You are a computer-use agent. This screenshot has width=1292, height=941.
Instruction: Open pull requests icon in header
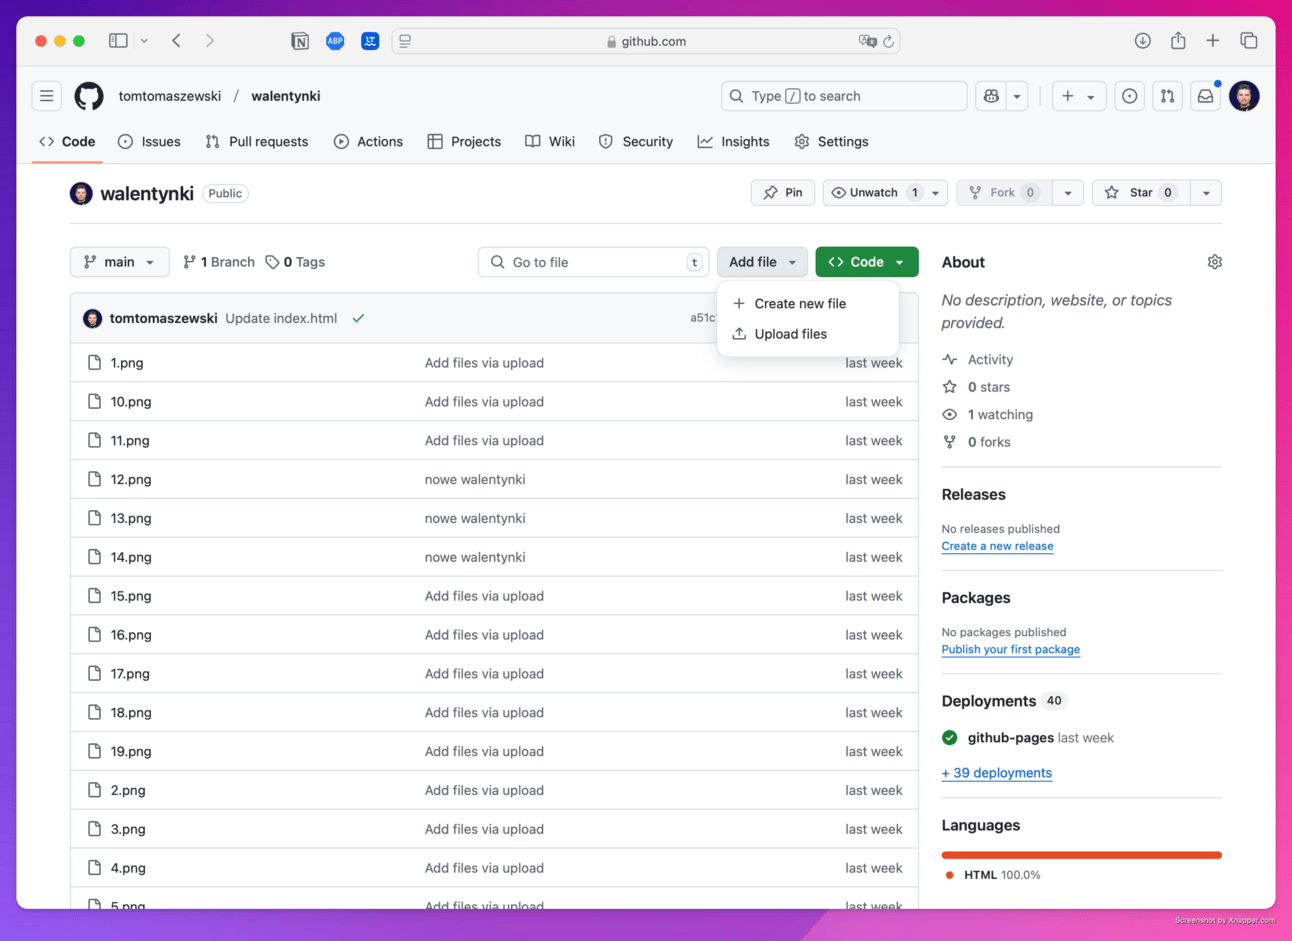1167,96
